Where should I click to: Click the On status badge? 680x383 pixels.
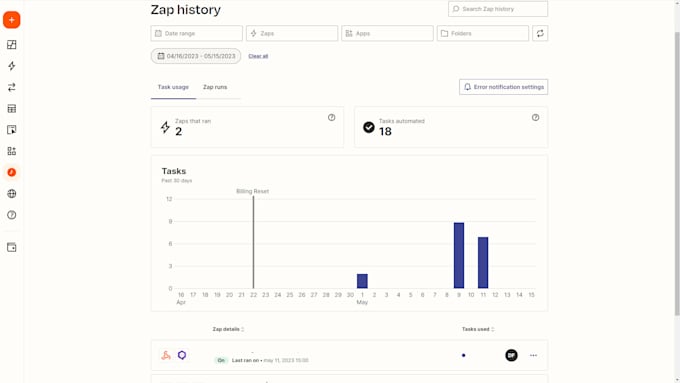click(221, 360)
